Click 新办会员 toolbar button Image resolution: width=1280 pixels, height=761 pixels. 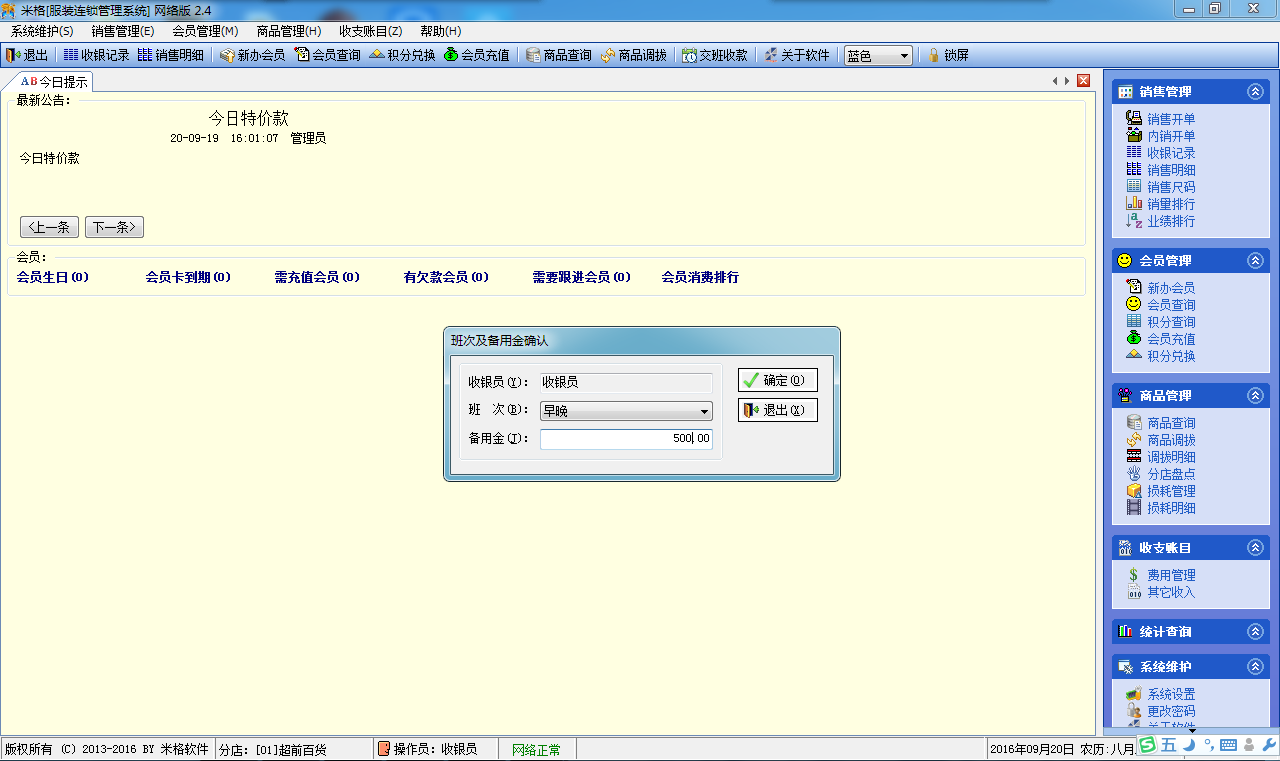[x=252, y=56]
